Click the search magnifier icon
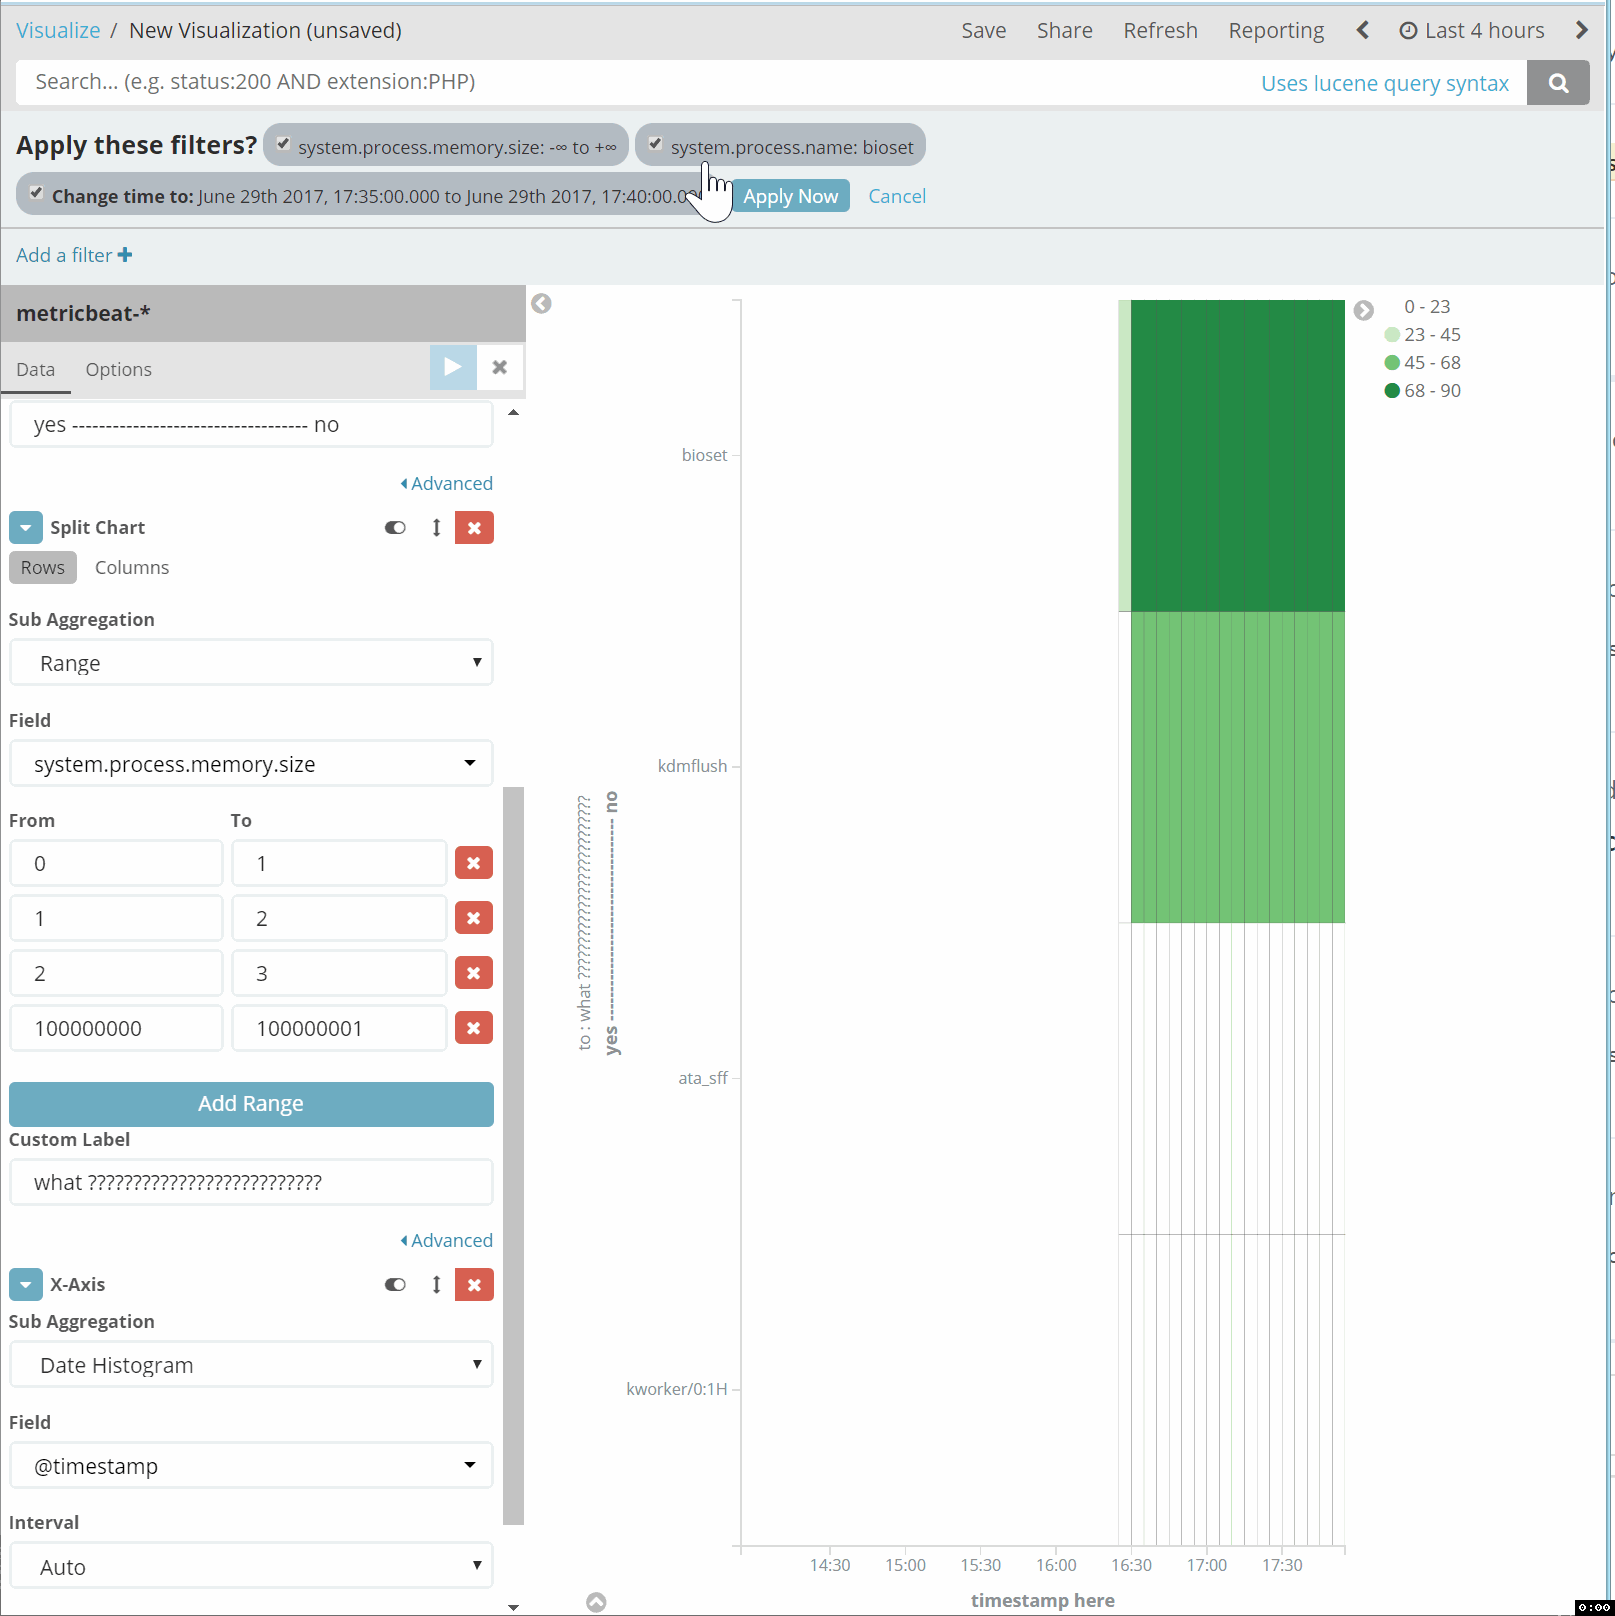 coord(1557,82)
